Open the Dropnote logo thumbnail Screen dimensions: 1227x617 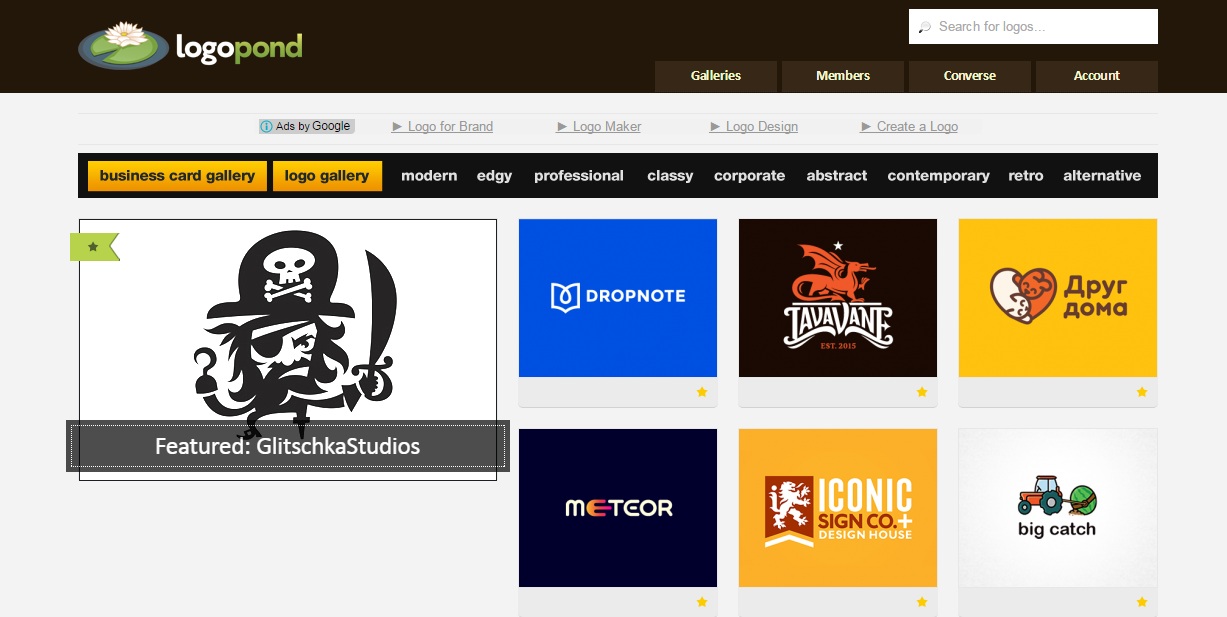tap(618, 298)
